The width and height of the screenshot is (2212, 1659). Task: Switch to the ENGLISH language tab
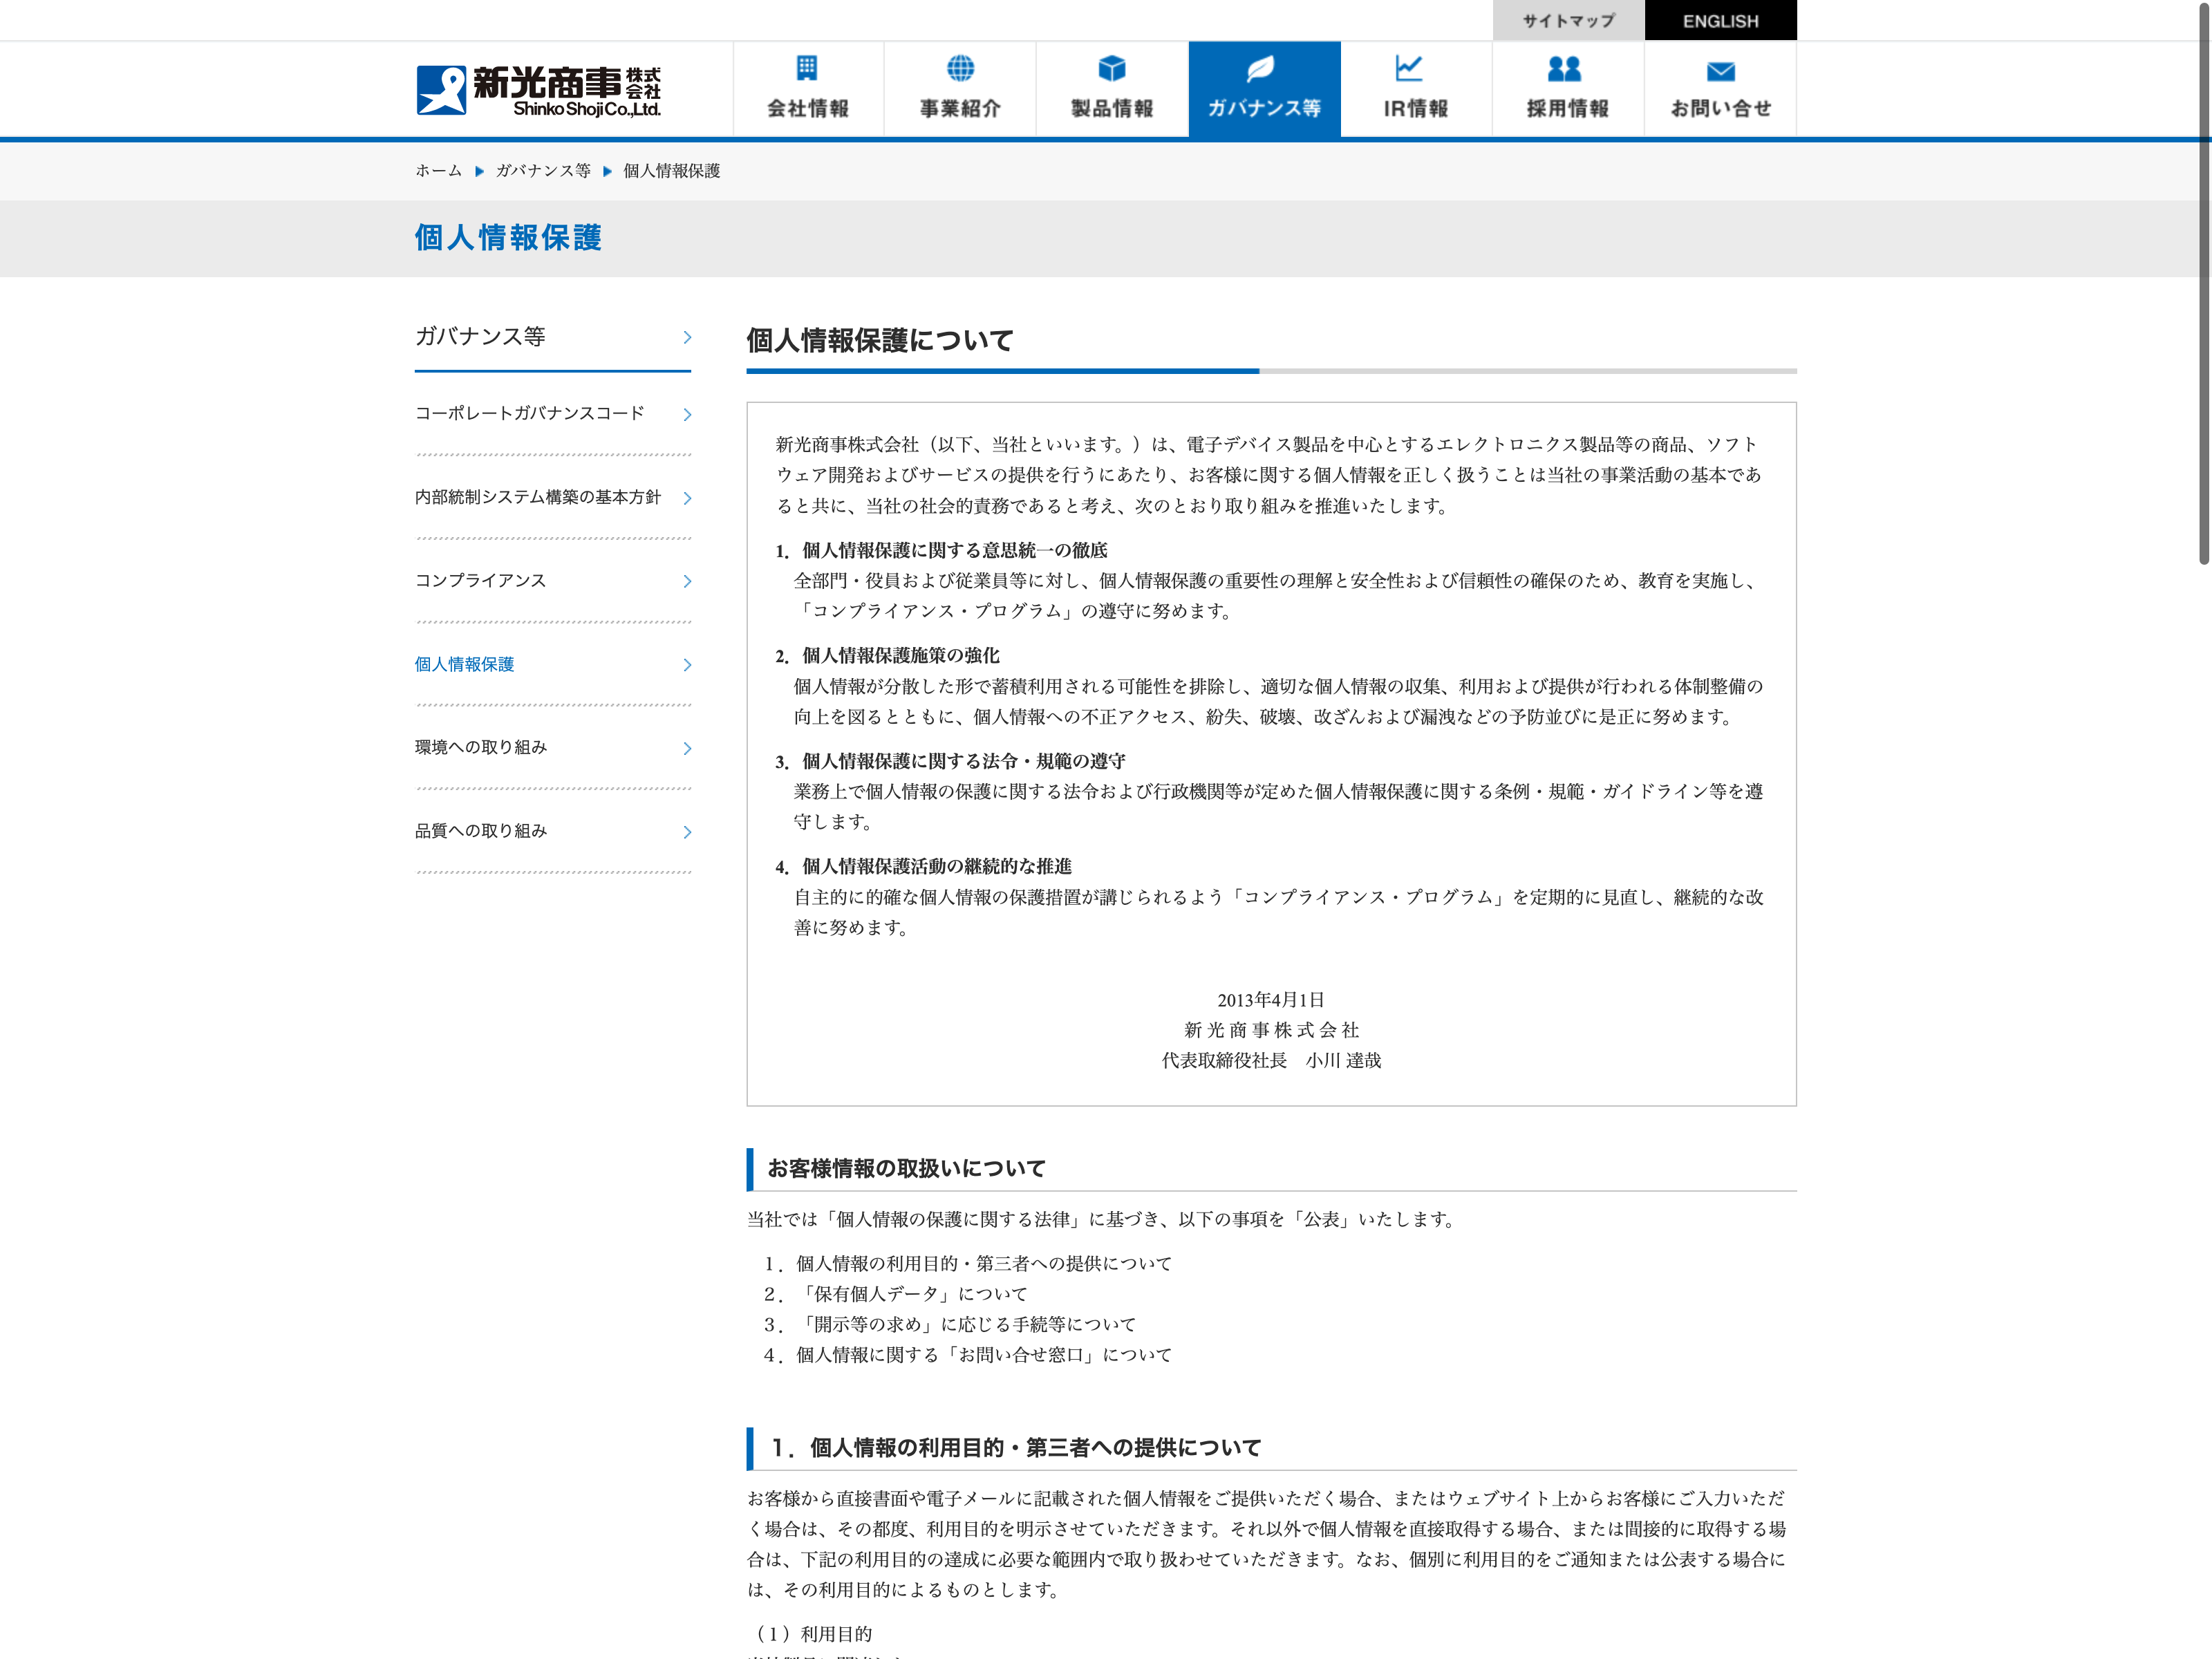point(1720,21)
